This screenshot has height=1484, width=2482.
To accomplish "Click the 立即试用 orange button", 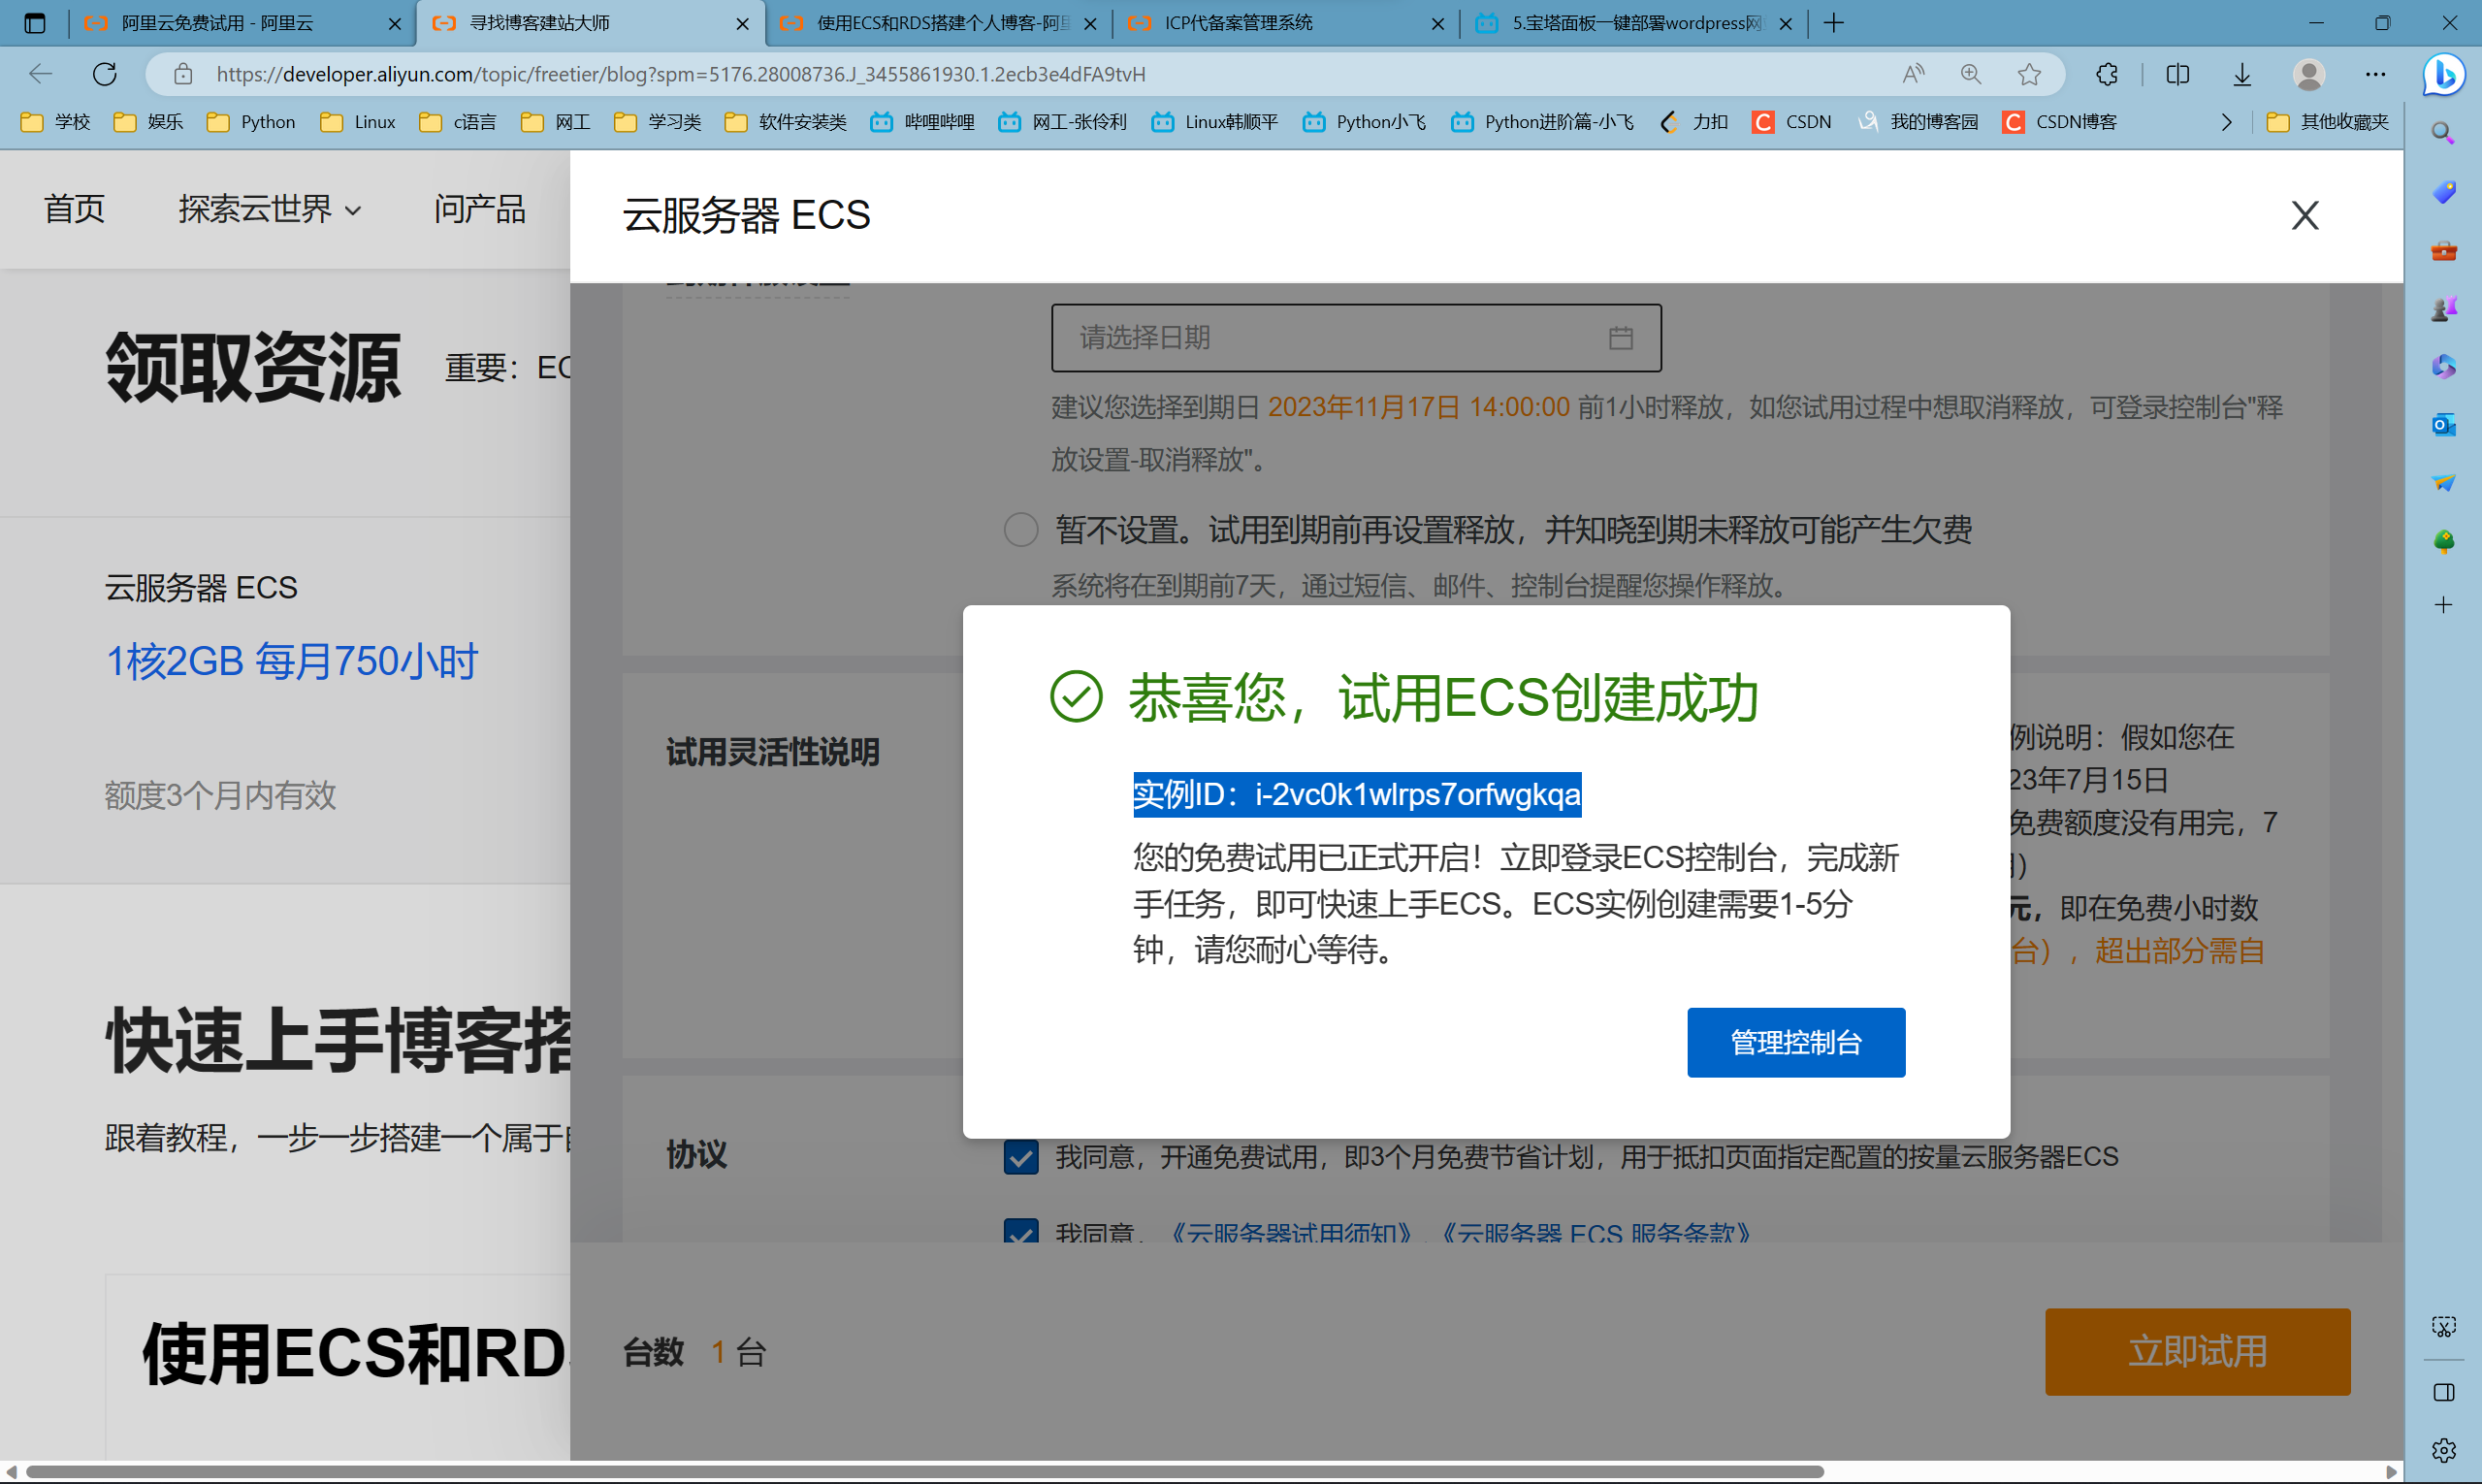I will (2196, 1351).
